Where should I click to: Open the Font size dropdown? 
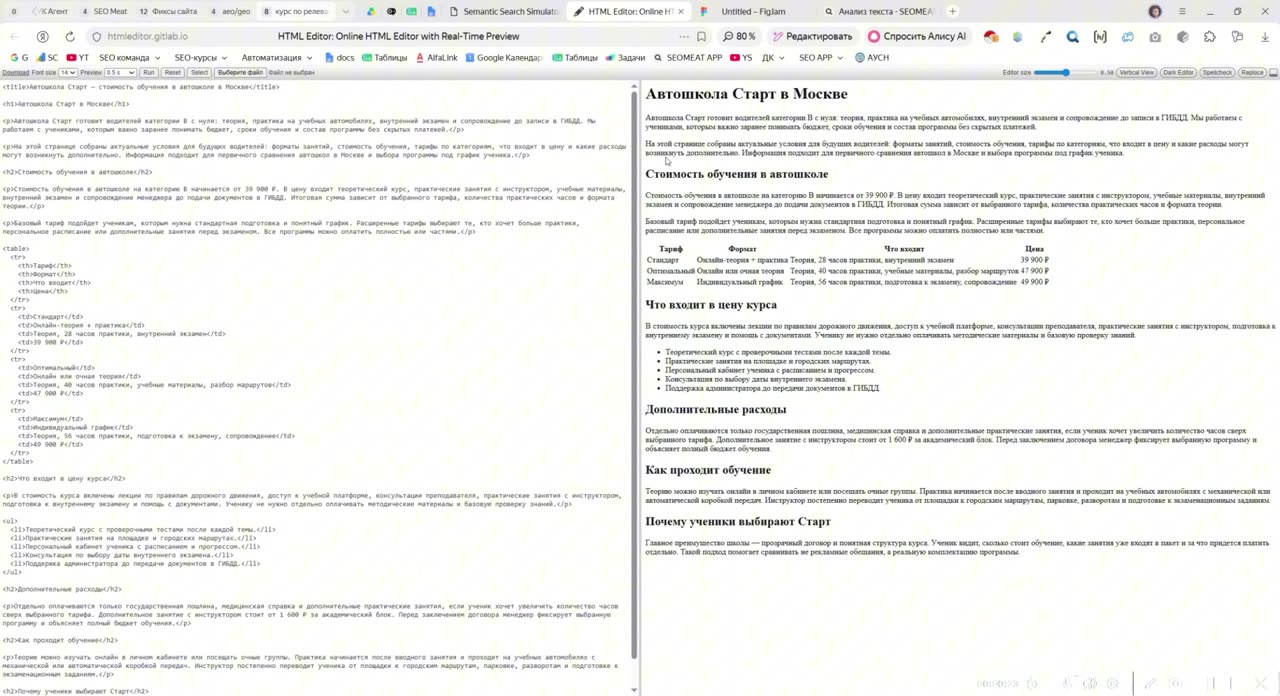pyautogui.click(x=68, y=73)
